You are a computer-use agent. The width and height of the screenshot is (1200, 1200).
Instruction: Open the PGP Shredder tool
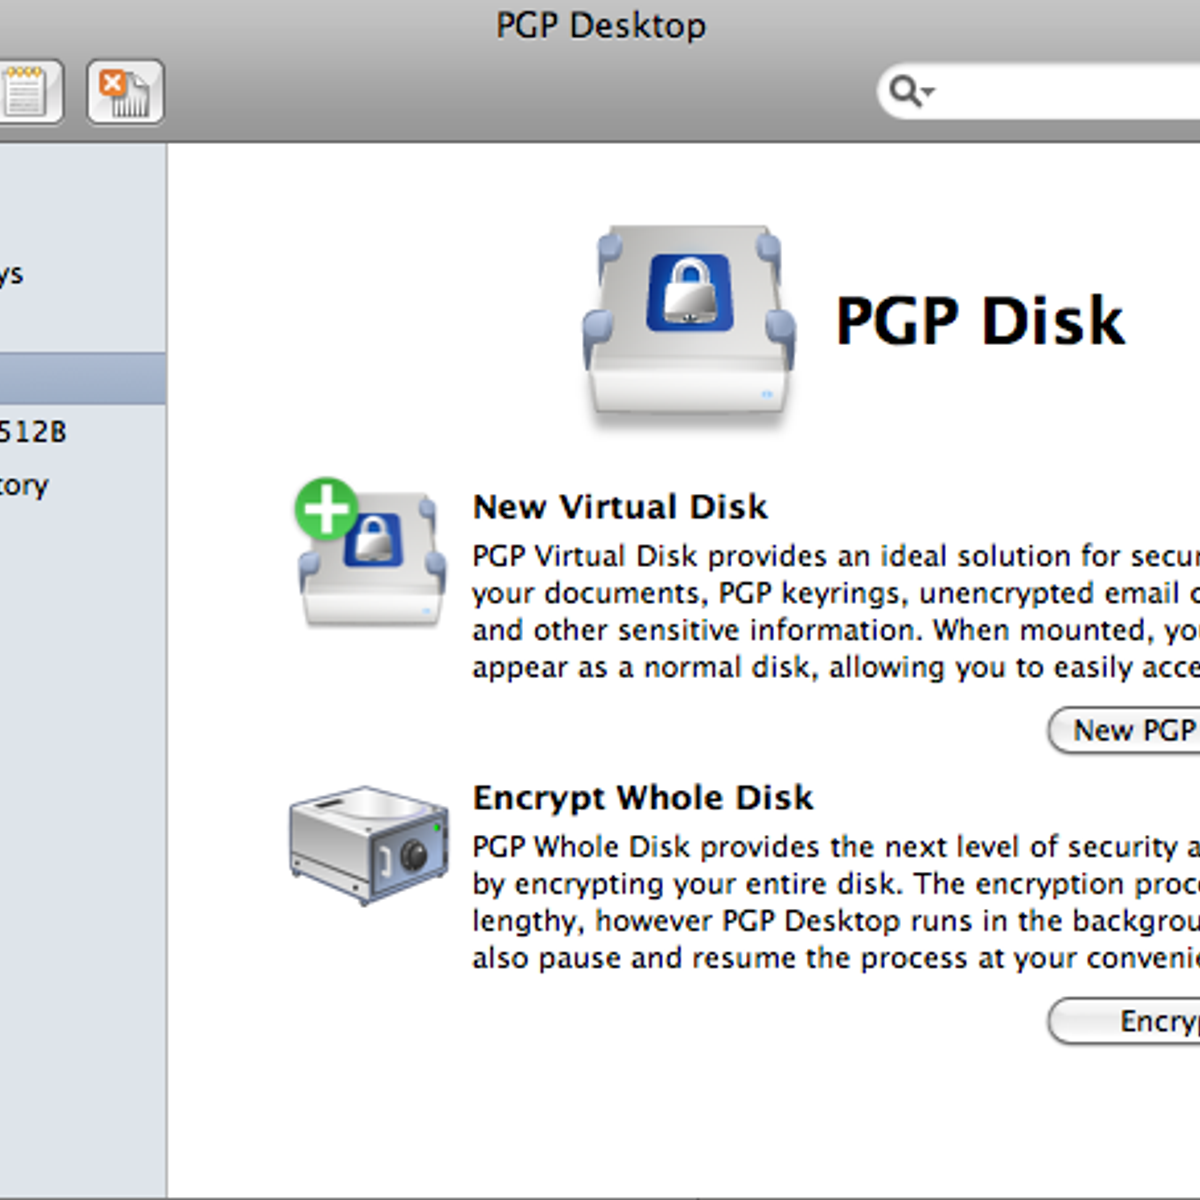(x=124, y=92)
